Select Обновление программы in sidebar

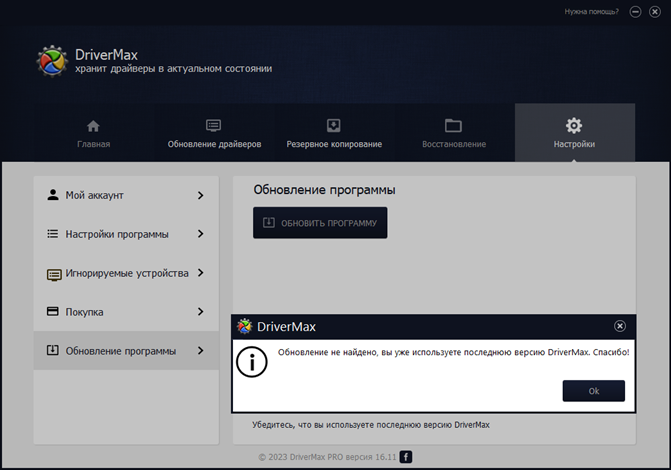126,351
